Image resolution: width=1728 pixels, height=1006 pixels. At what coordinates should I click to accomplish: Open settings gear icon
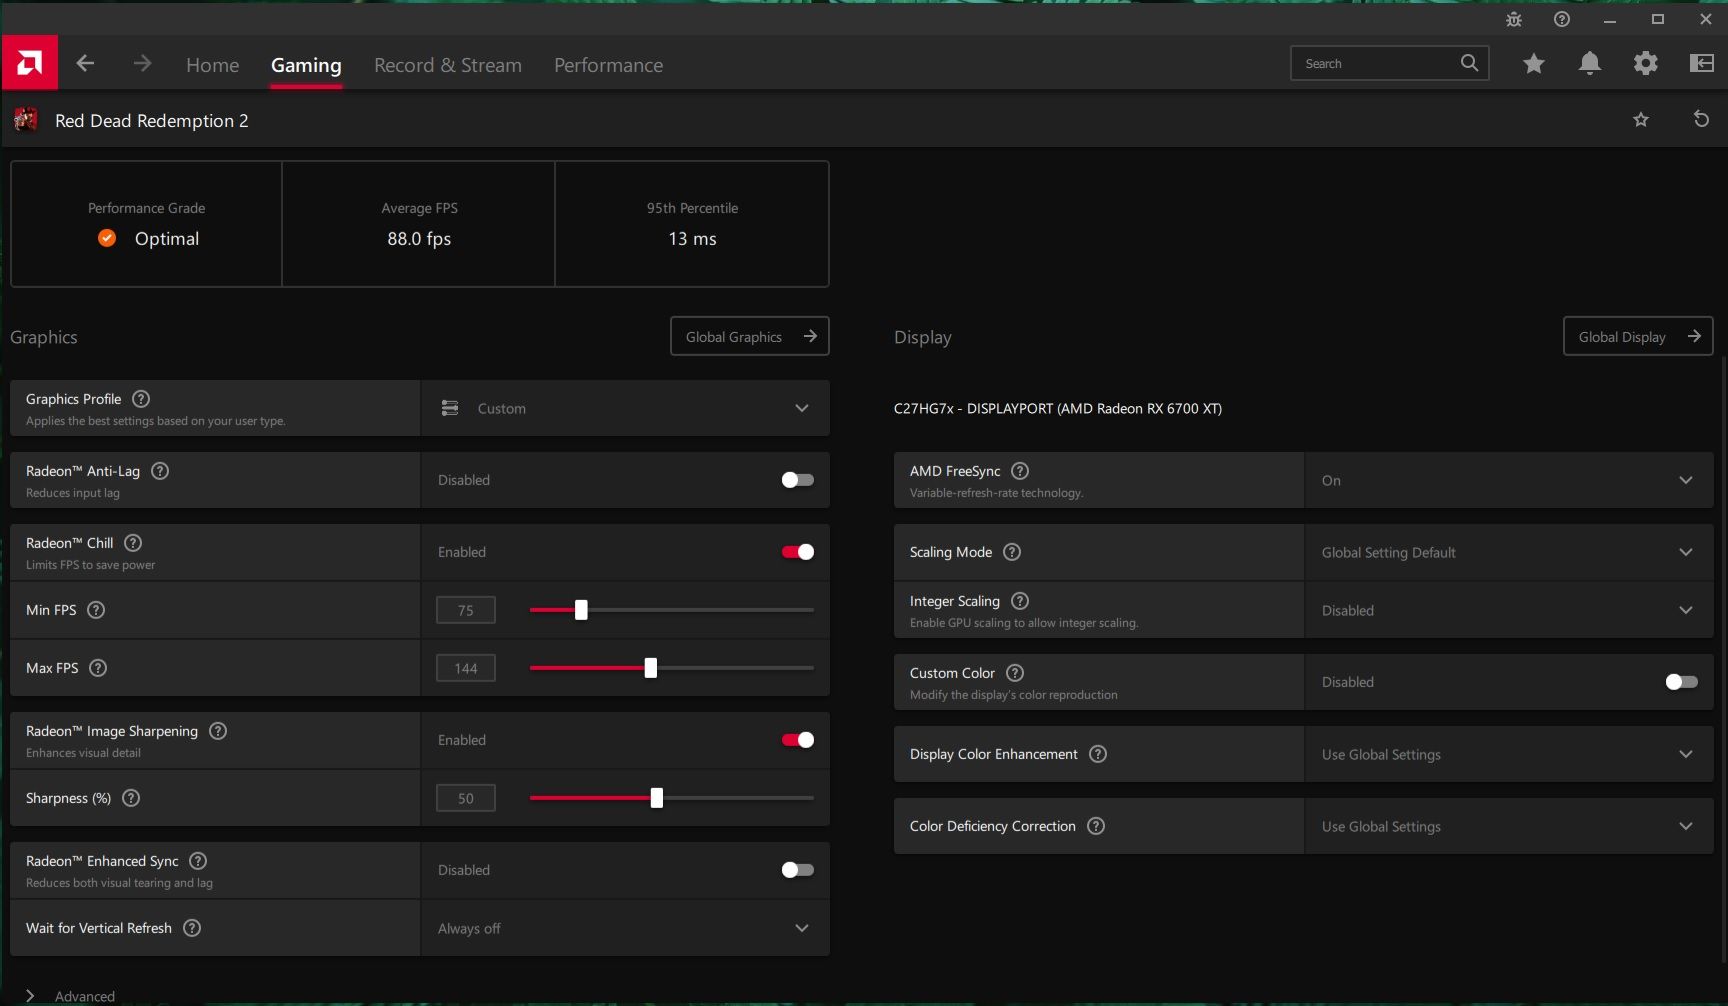point(1645,64)
